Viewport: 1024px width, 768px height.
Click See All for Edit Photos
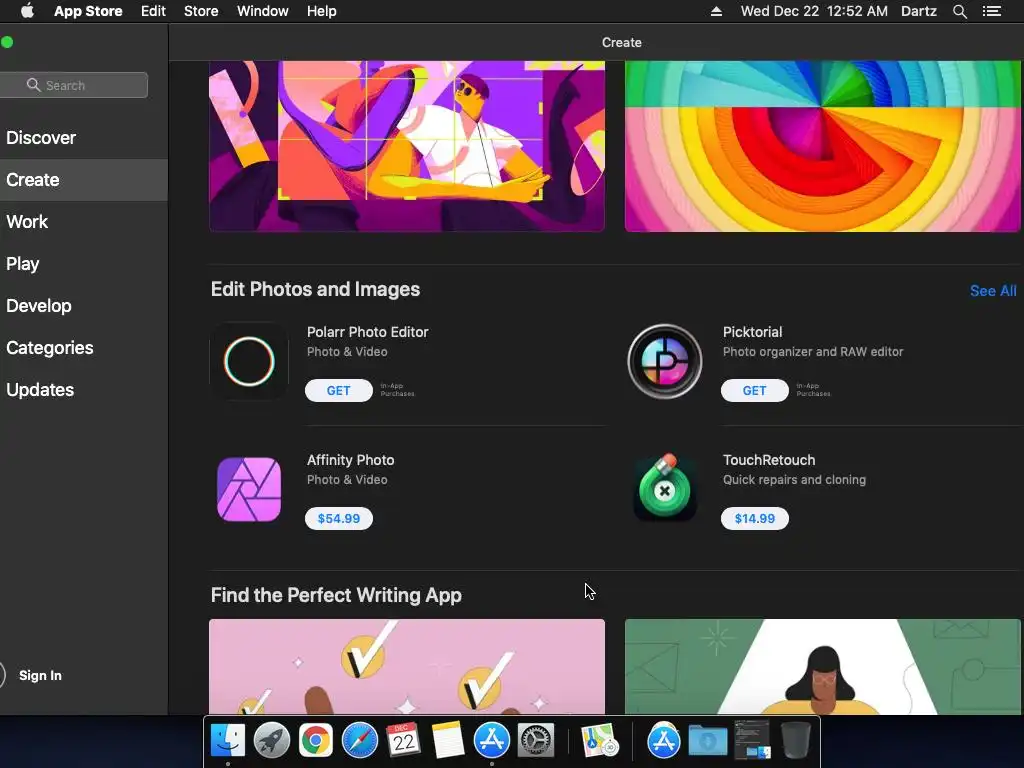993,291
